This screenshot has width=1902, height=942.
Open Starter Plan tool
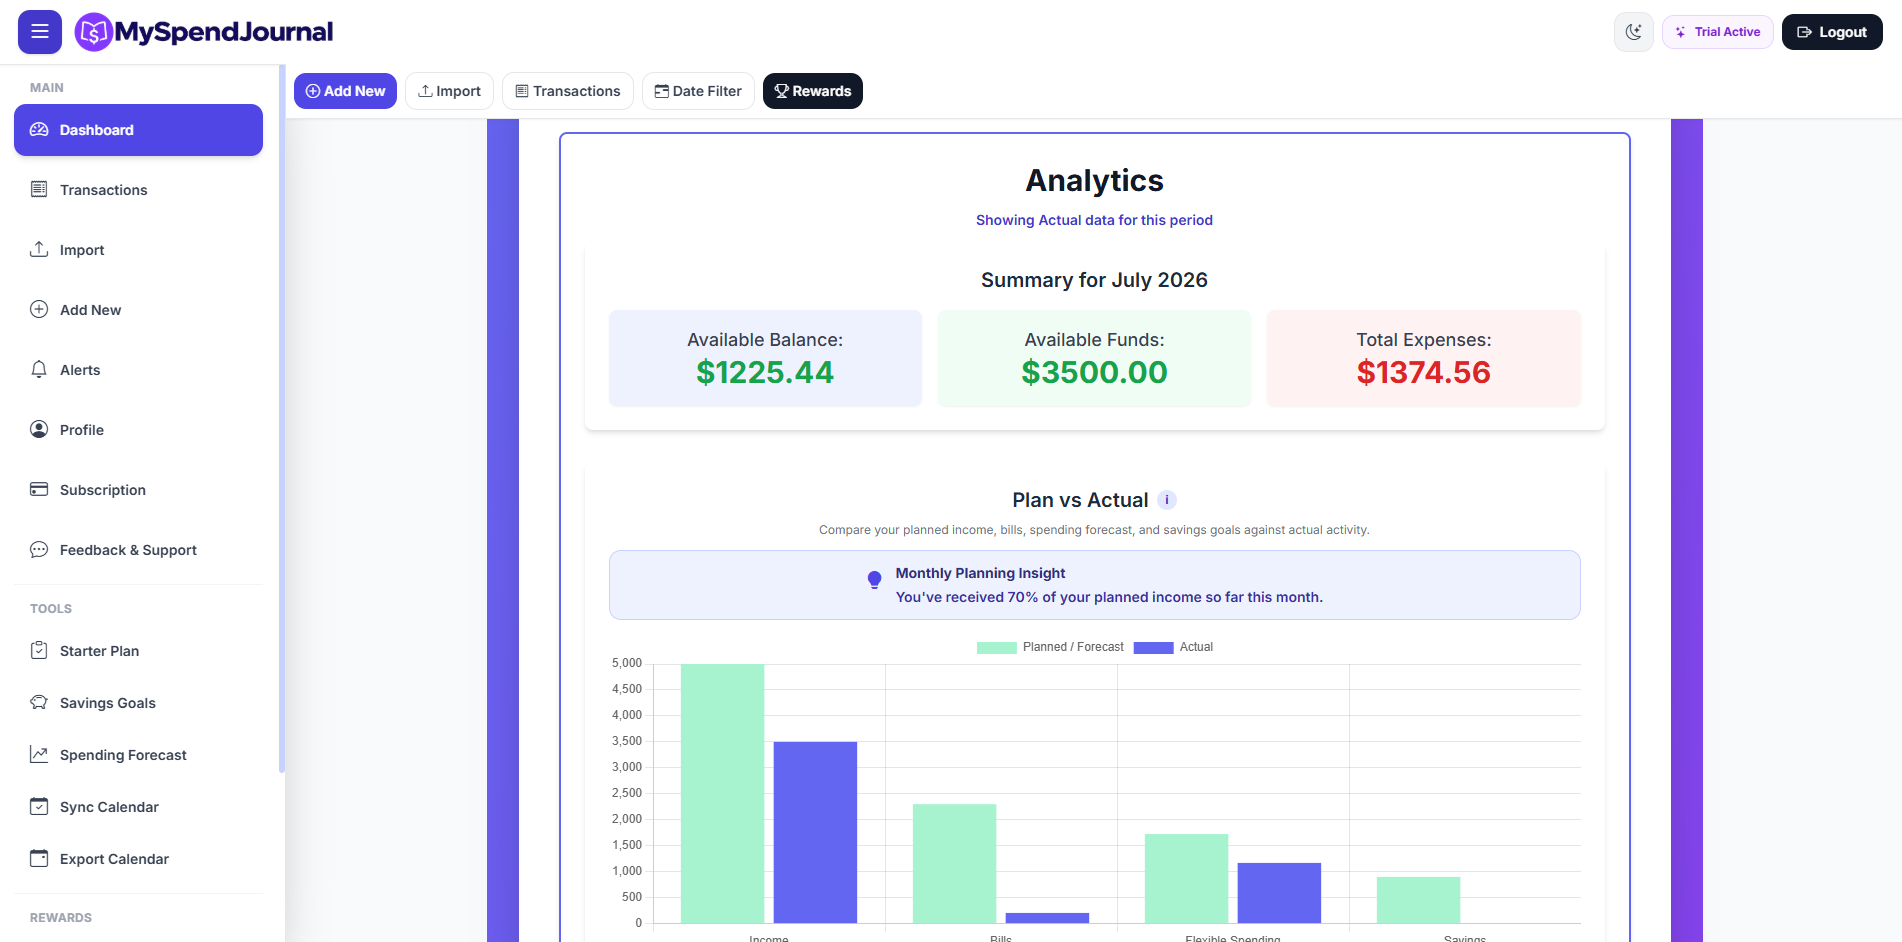point(138,651)
